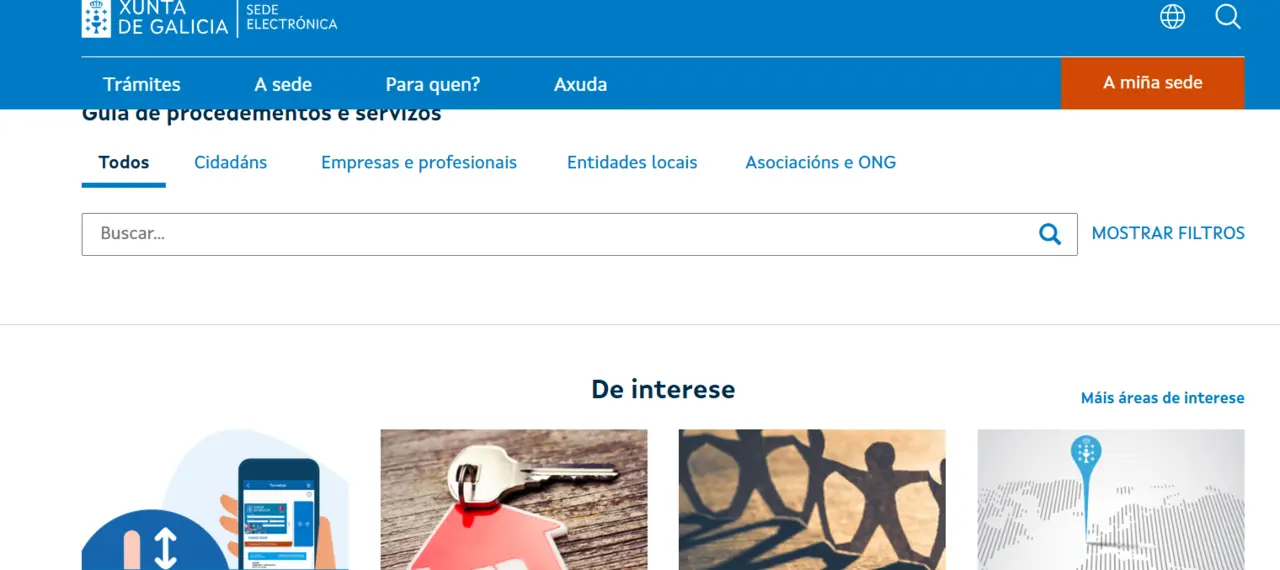Image resolution: width=1280 pixels, height=570 pixels.
Task: Select the Todos tab
Action: tap(124, 162)
